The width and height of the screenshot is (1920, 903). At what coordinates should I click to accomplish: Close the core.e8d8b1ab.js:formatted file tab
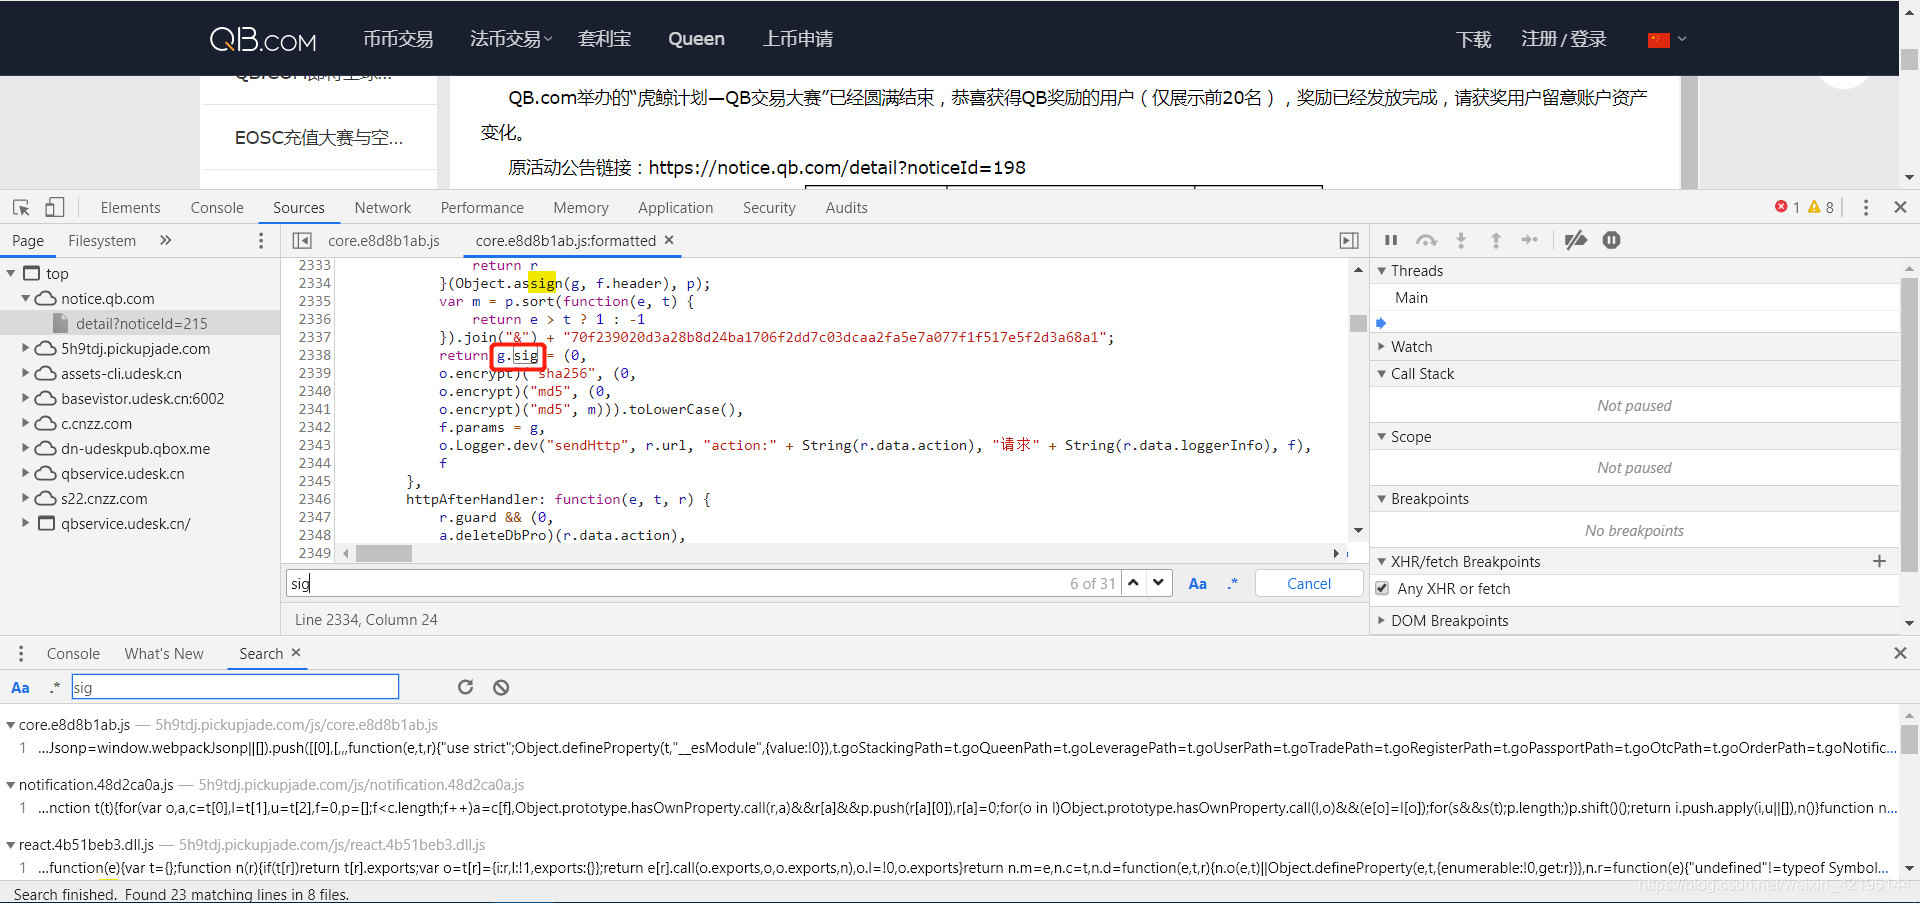[x=669, y=240]
